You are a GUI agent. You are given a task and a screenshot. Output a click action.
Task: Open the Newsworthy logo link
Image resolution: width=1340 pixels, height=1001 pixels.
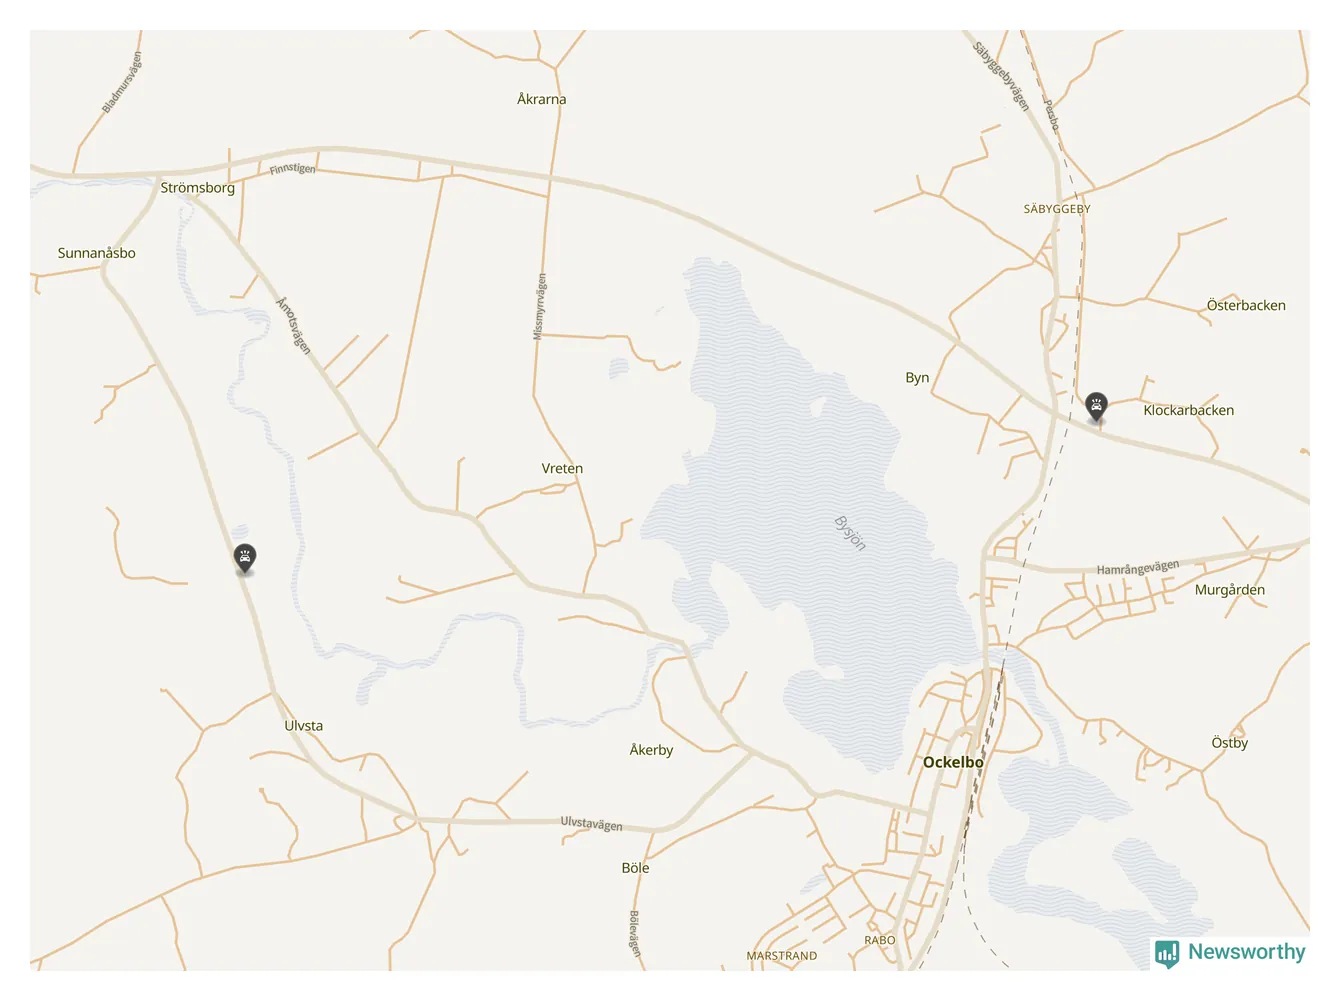point(1230,953)
